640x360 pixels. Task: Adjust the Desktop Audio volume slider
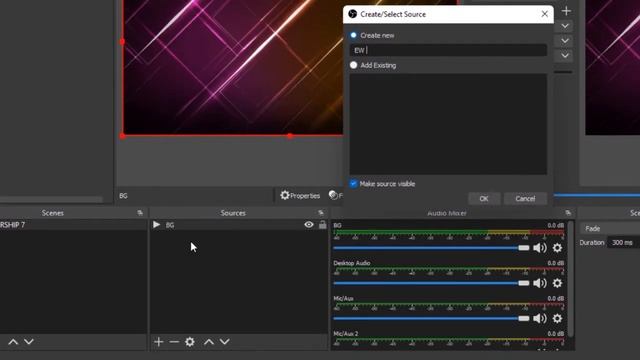point(431,283)
